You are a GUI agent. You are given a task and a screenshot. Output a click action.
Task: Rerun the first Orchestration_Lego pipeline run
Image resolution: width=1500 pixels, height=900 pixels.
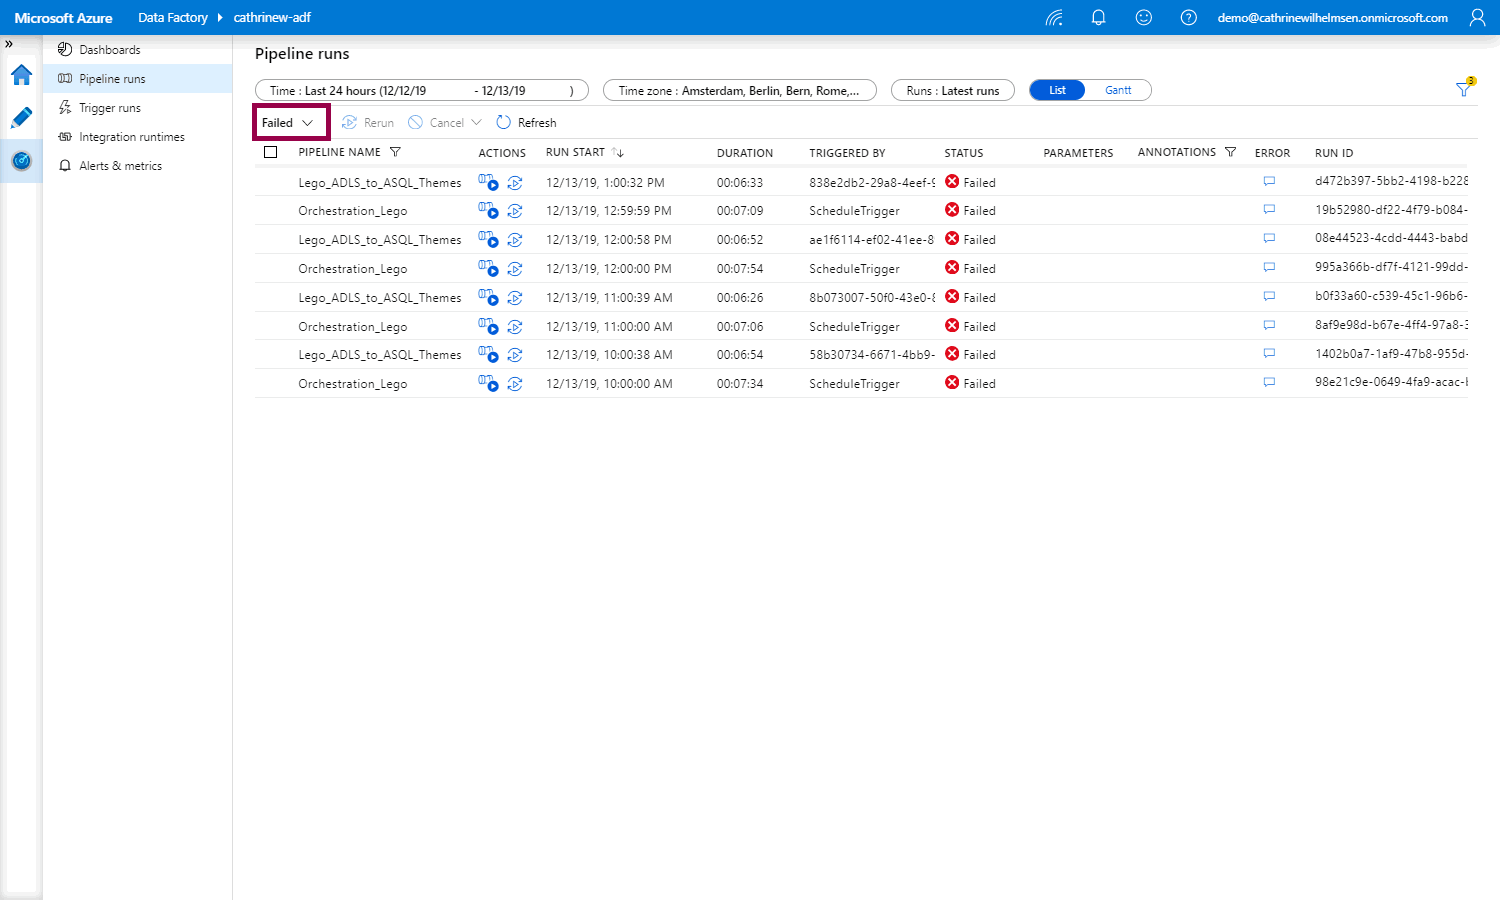coord(515,211)
